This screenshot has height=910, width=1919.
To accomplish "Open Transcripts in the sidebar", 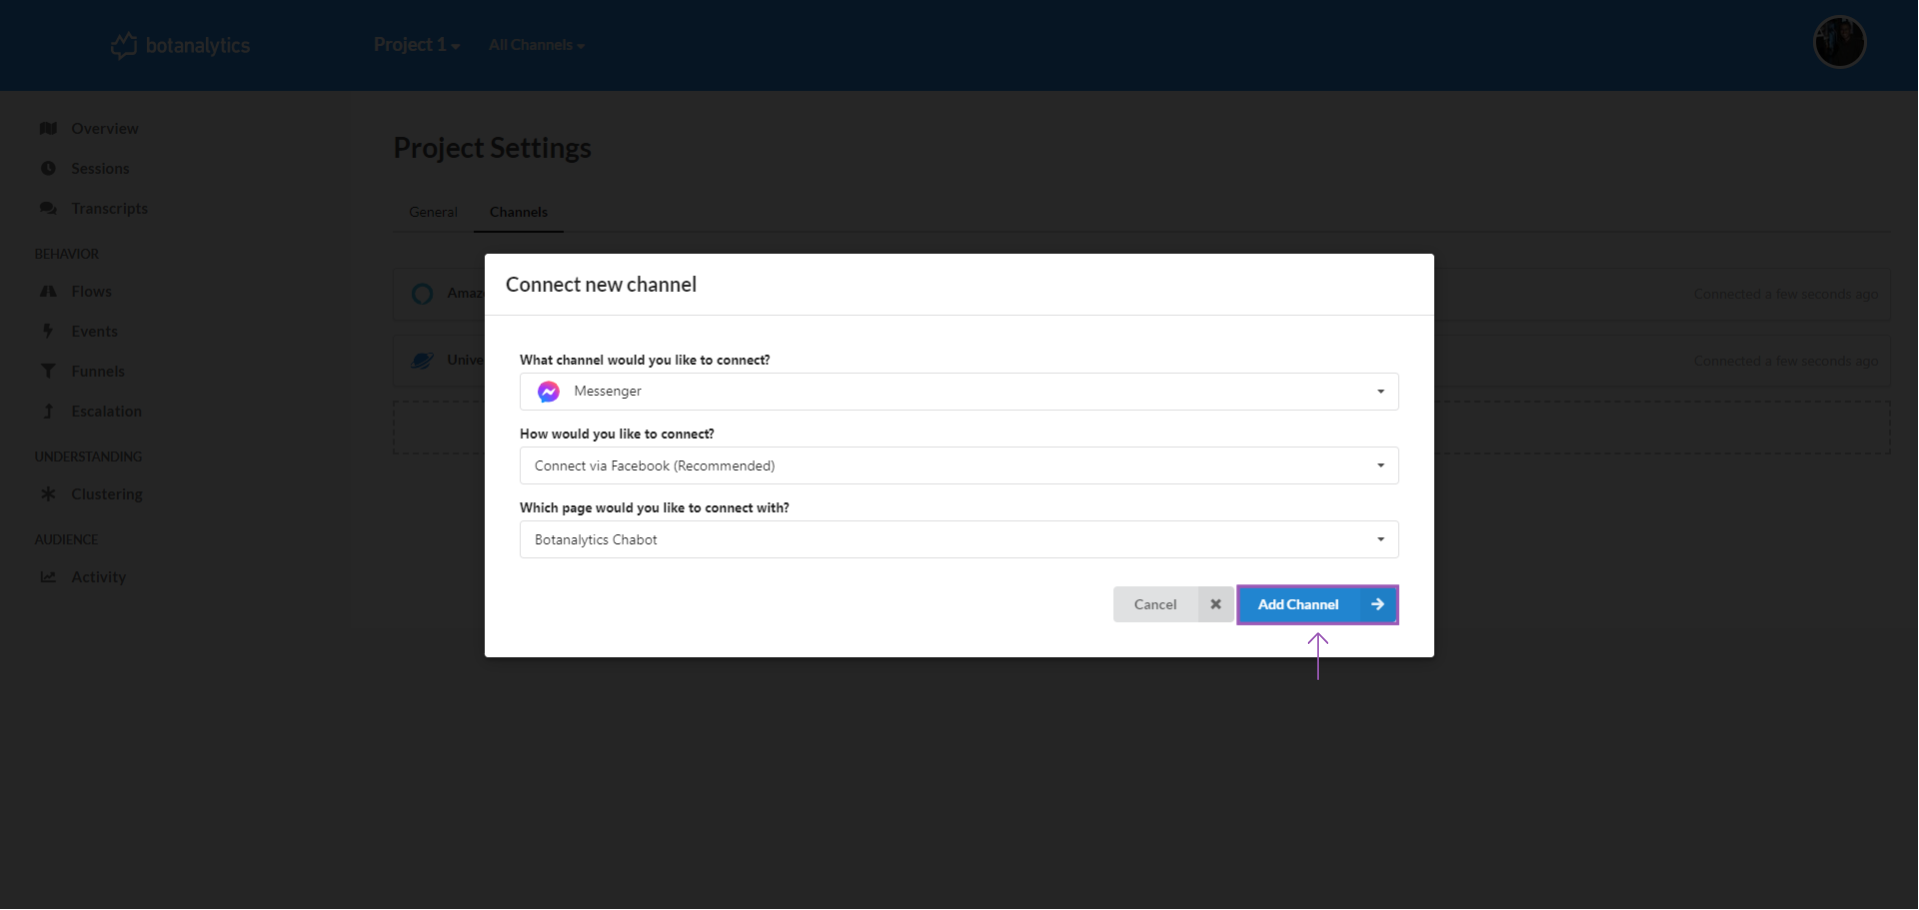I will coord(109,208).
